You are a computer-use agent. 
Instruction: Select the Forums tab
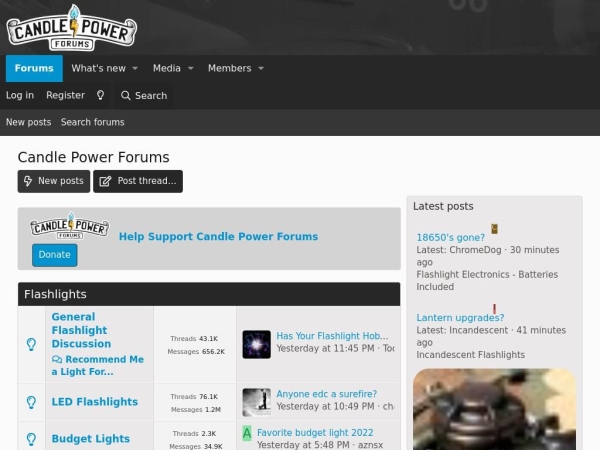34,68
